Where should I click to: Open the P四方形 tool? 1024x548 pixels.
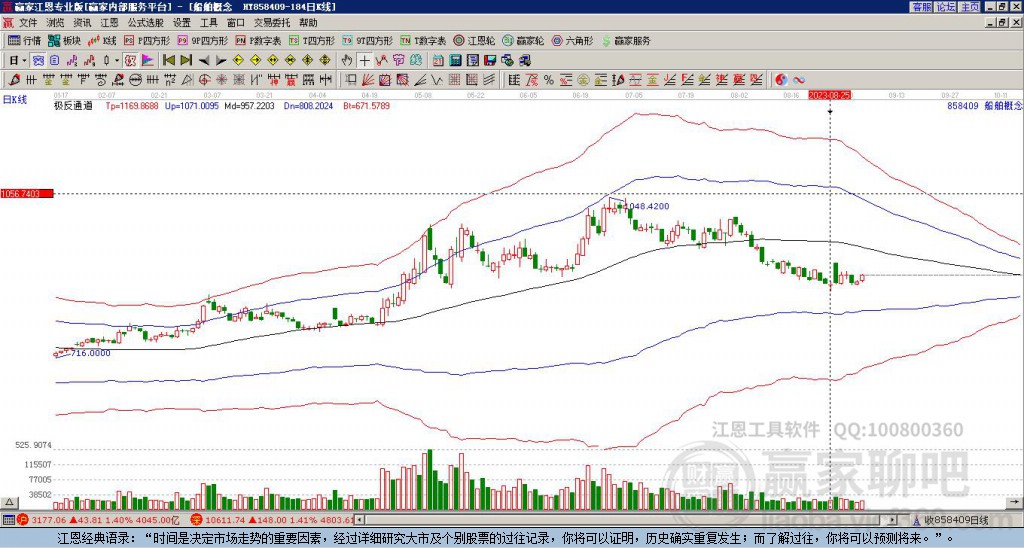pos(147,40)
